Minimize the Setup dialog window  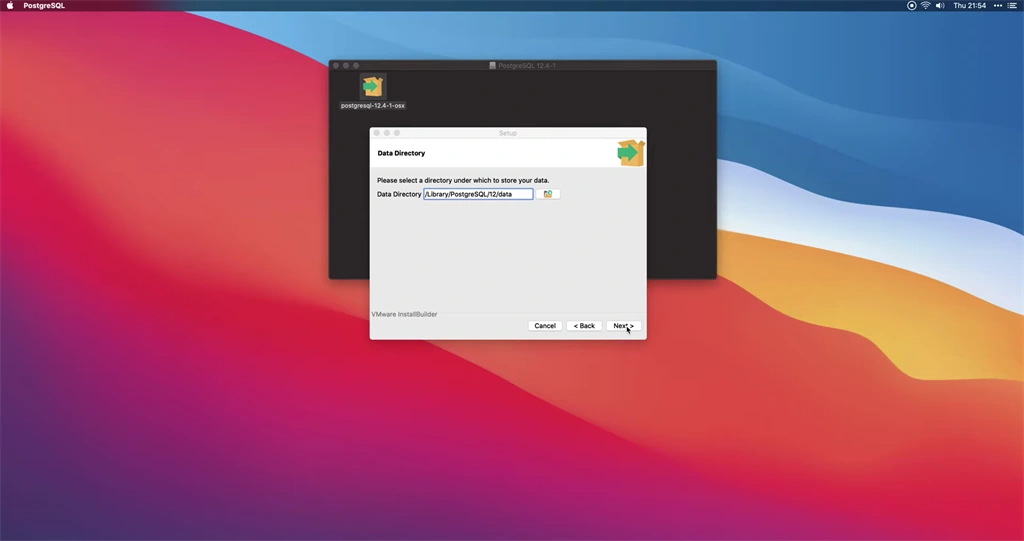pos(387,133)
